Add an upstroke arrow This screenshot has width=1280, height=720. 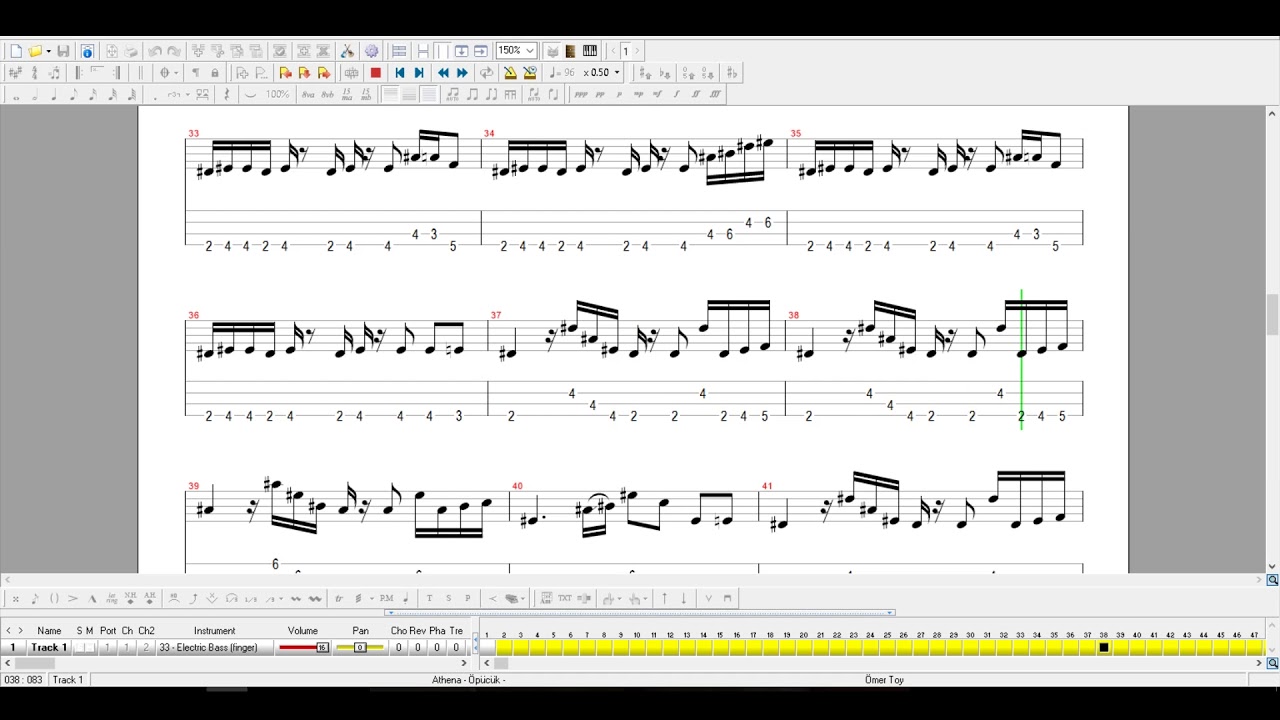pos(665,598)
